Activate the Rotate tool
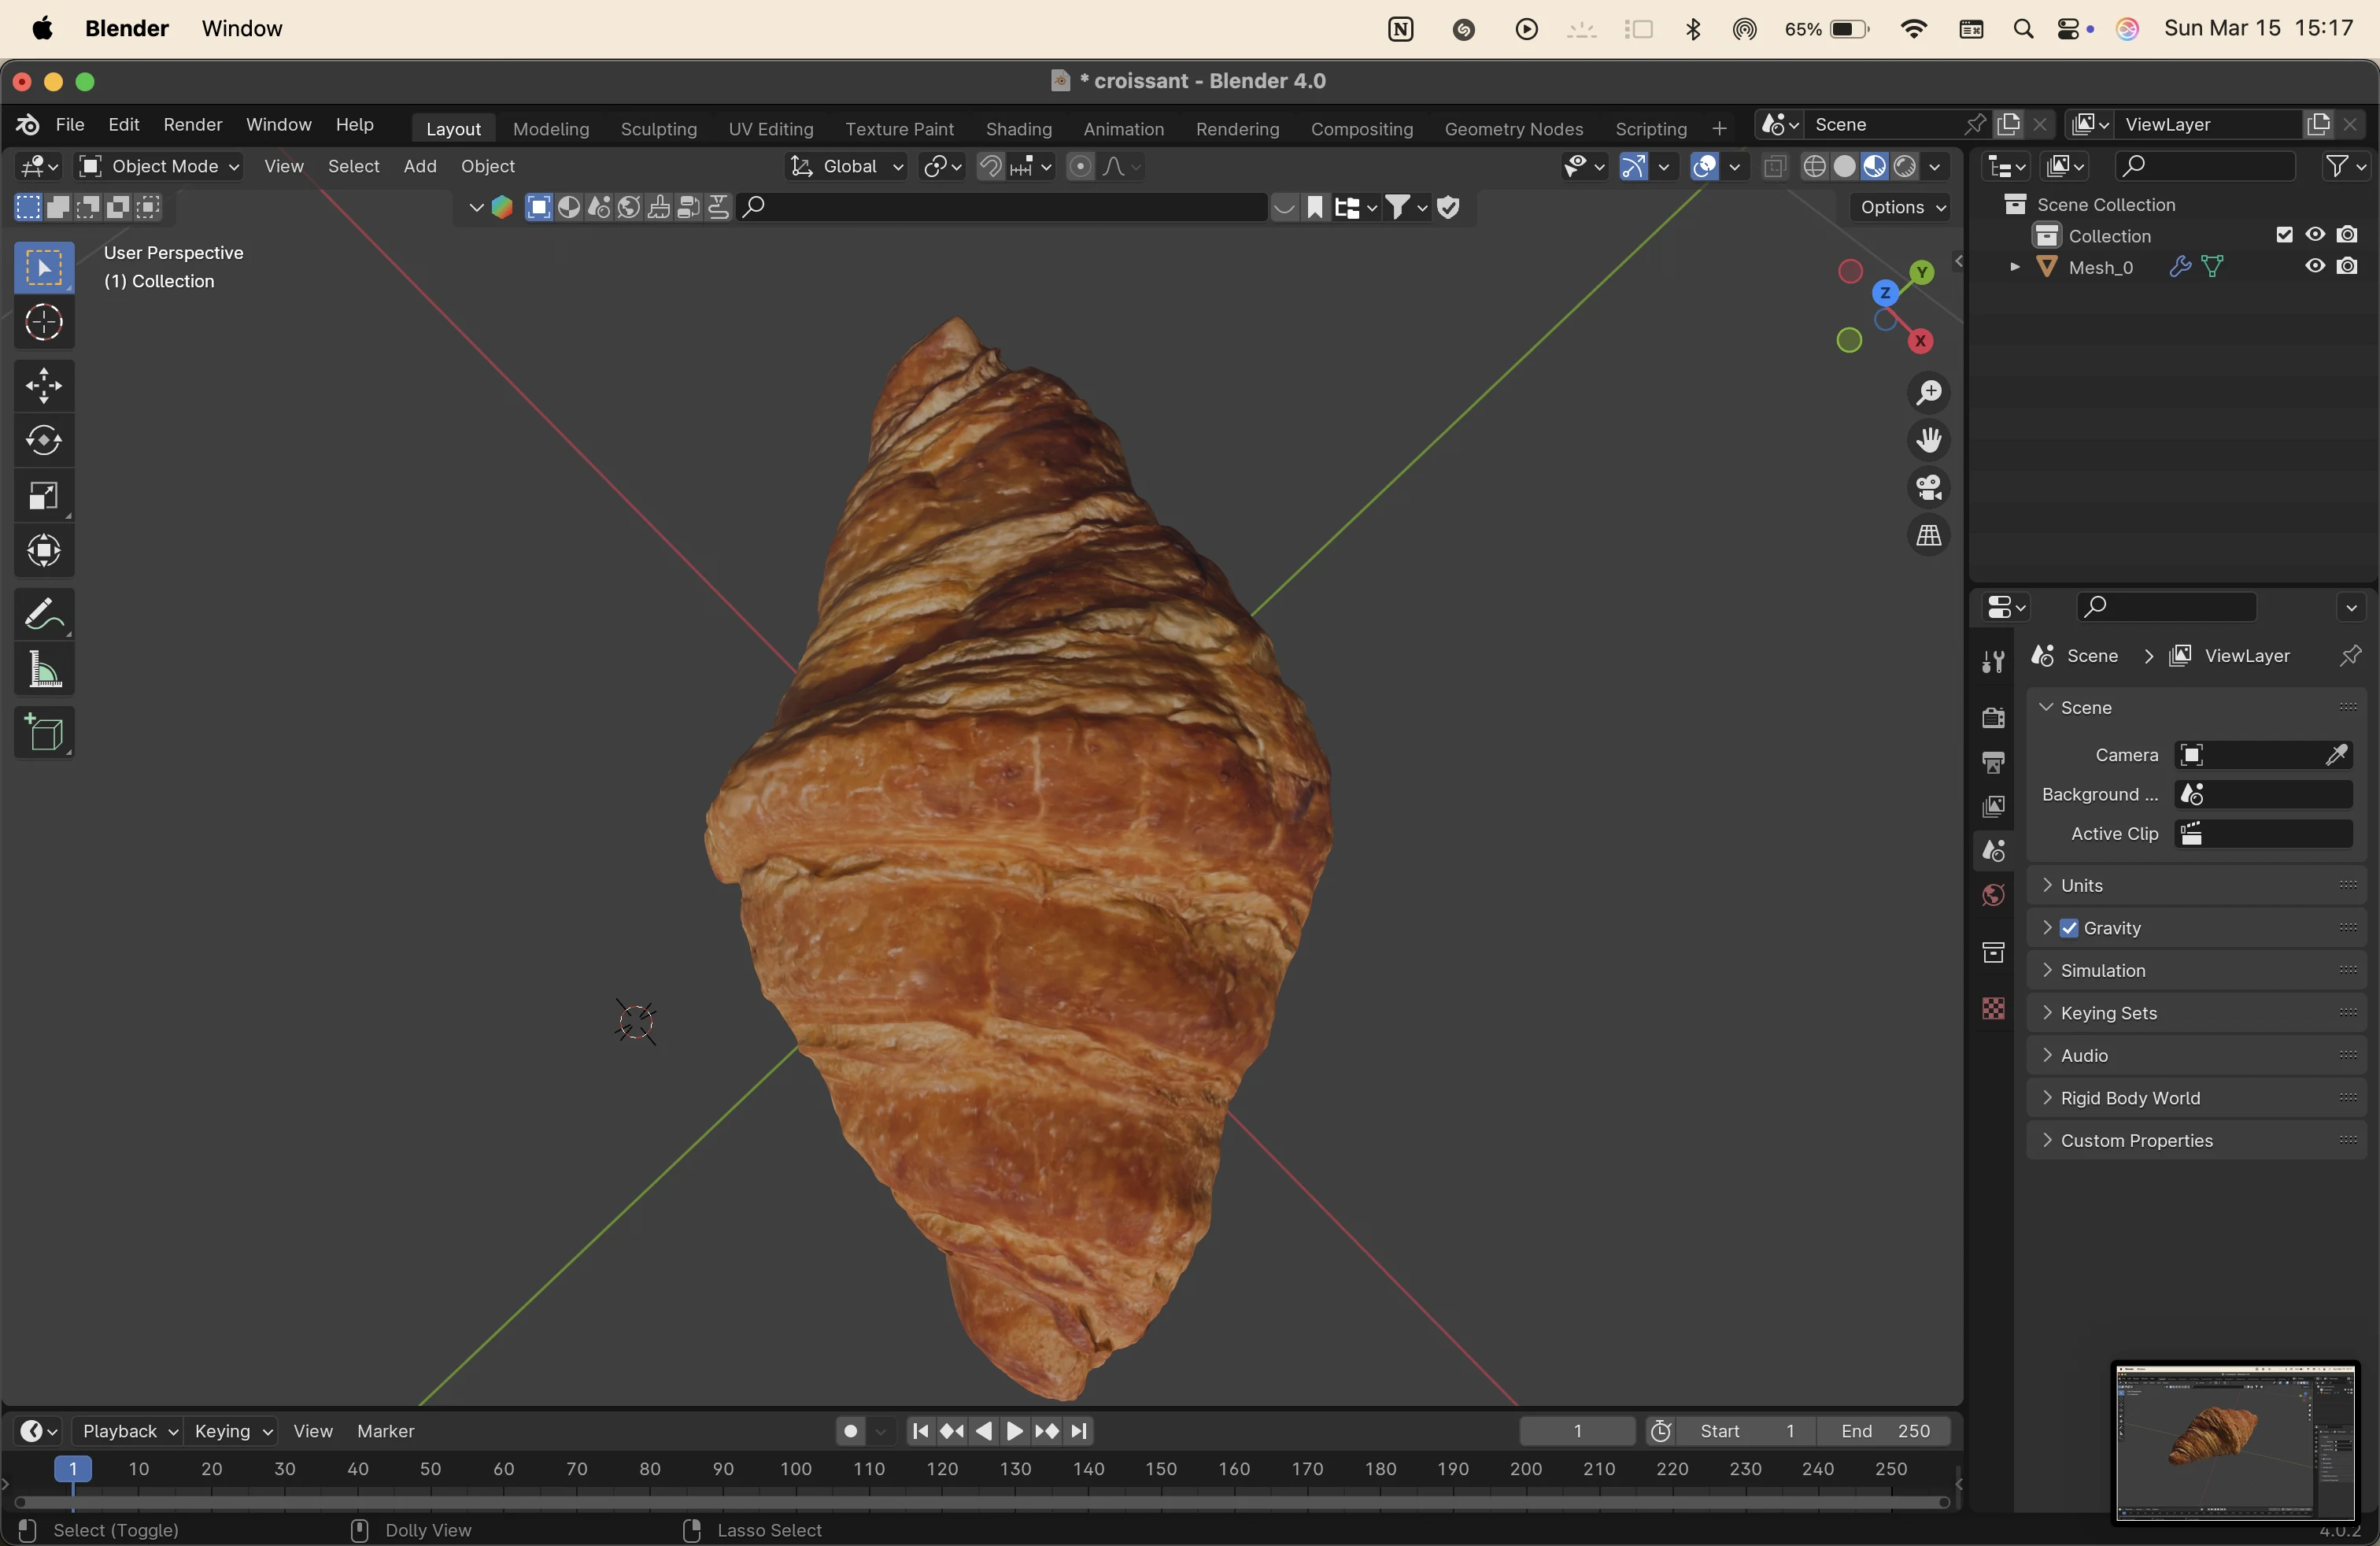This screenshot has height=1546, width=2380. pos(44,441)
